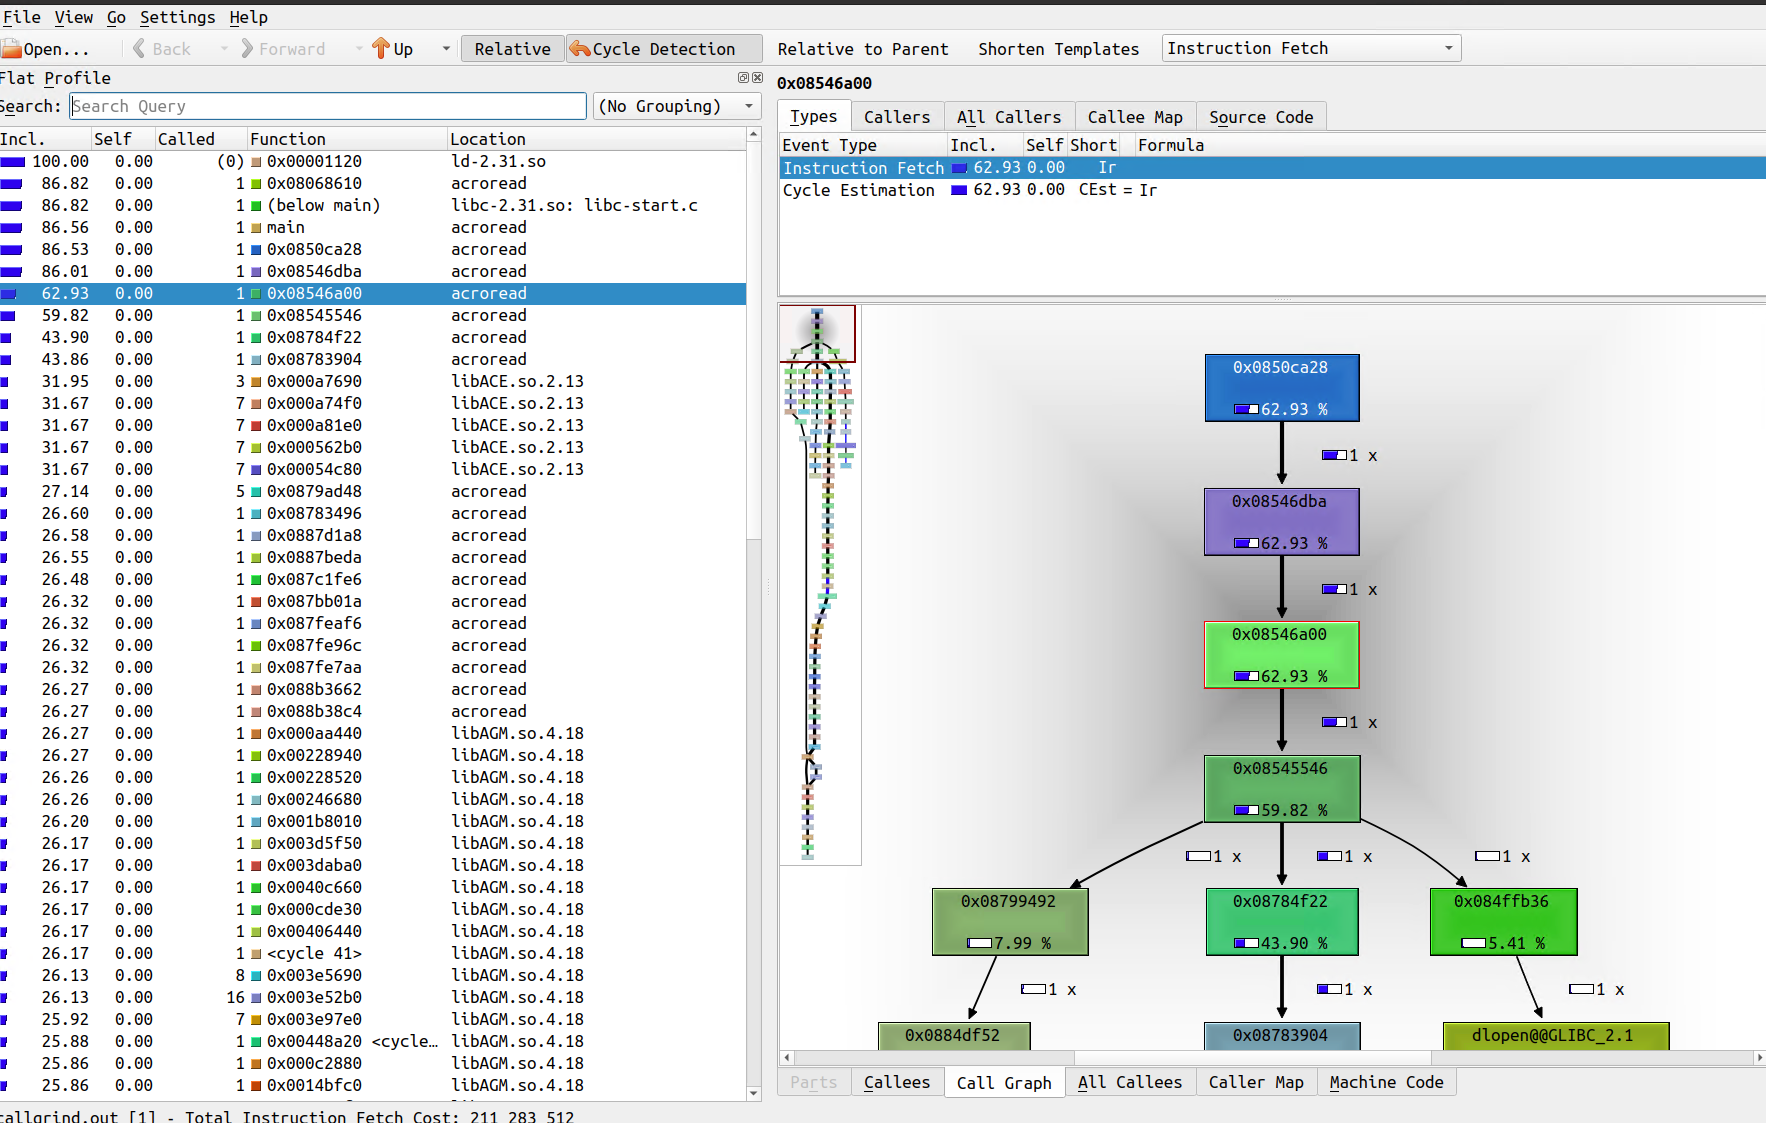Click the call graph scroll-right arrow

(1759, 1057)
